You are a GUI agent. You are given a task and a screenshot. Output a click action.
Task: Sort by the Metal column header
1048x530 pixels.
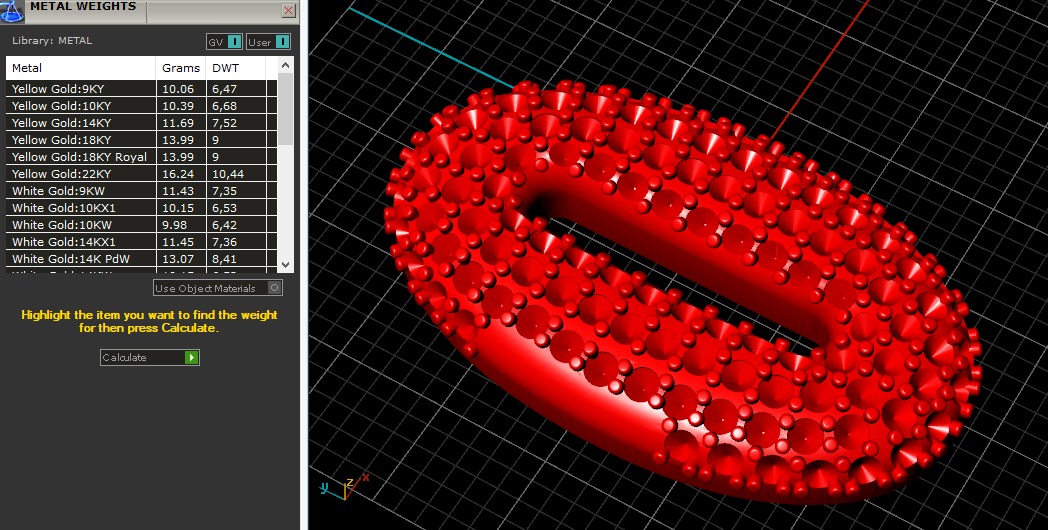tap(81, 68)
